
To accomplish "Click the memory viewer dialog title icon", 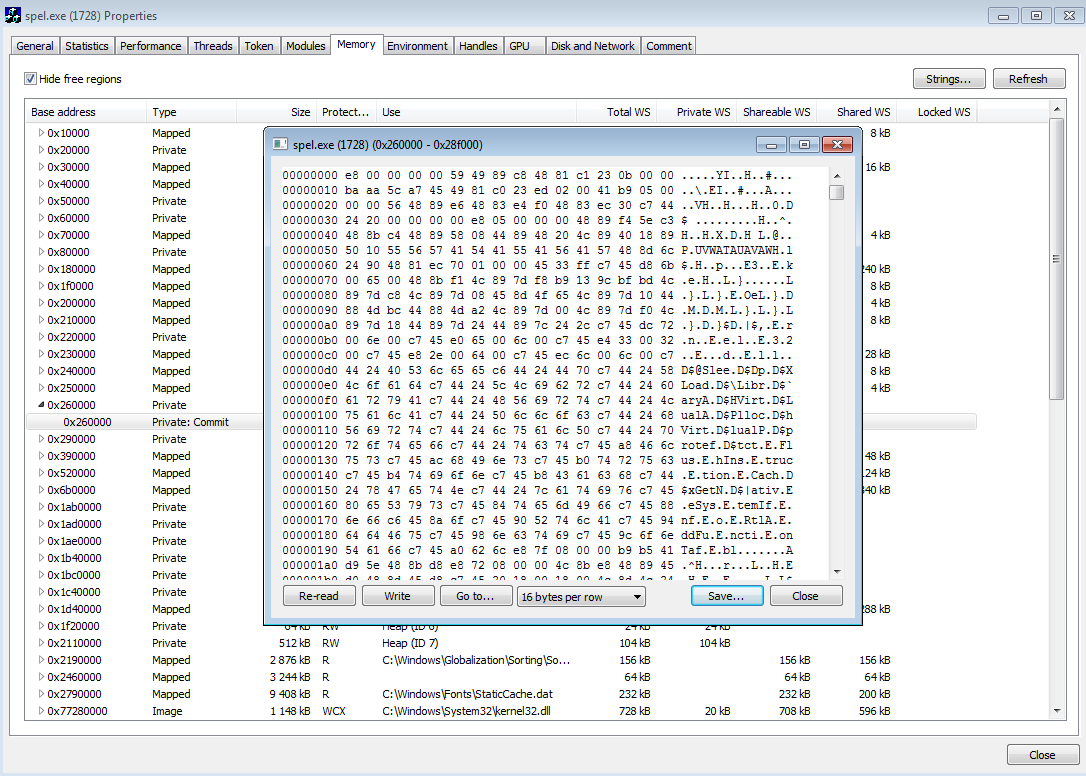I will 280,144.
